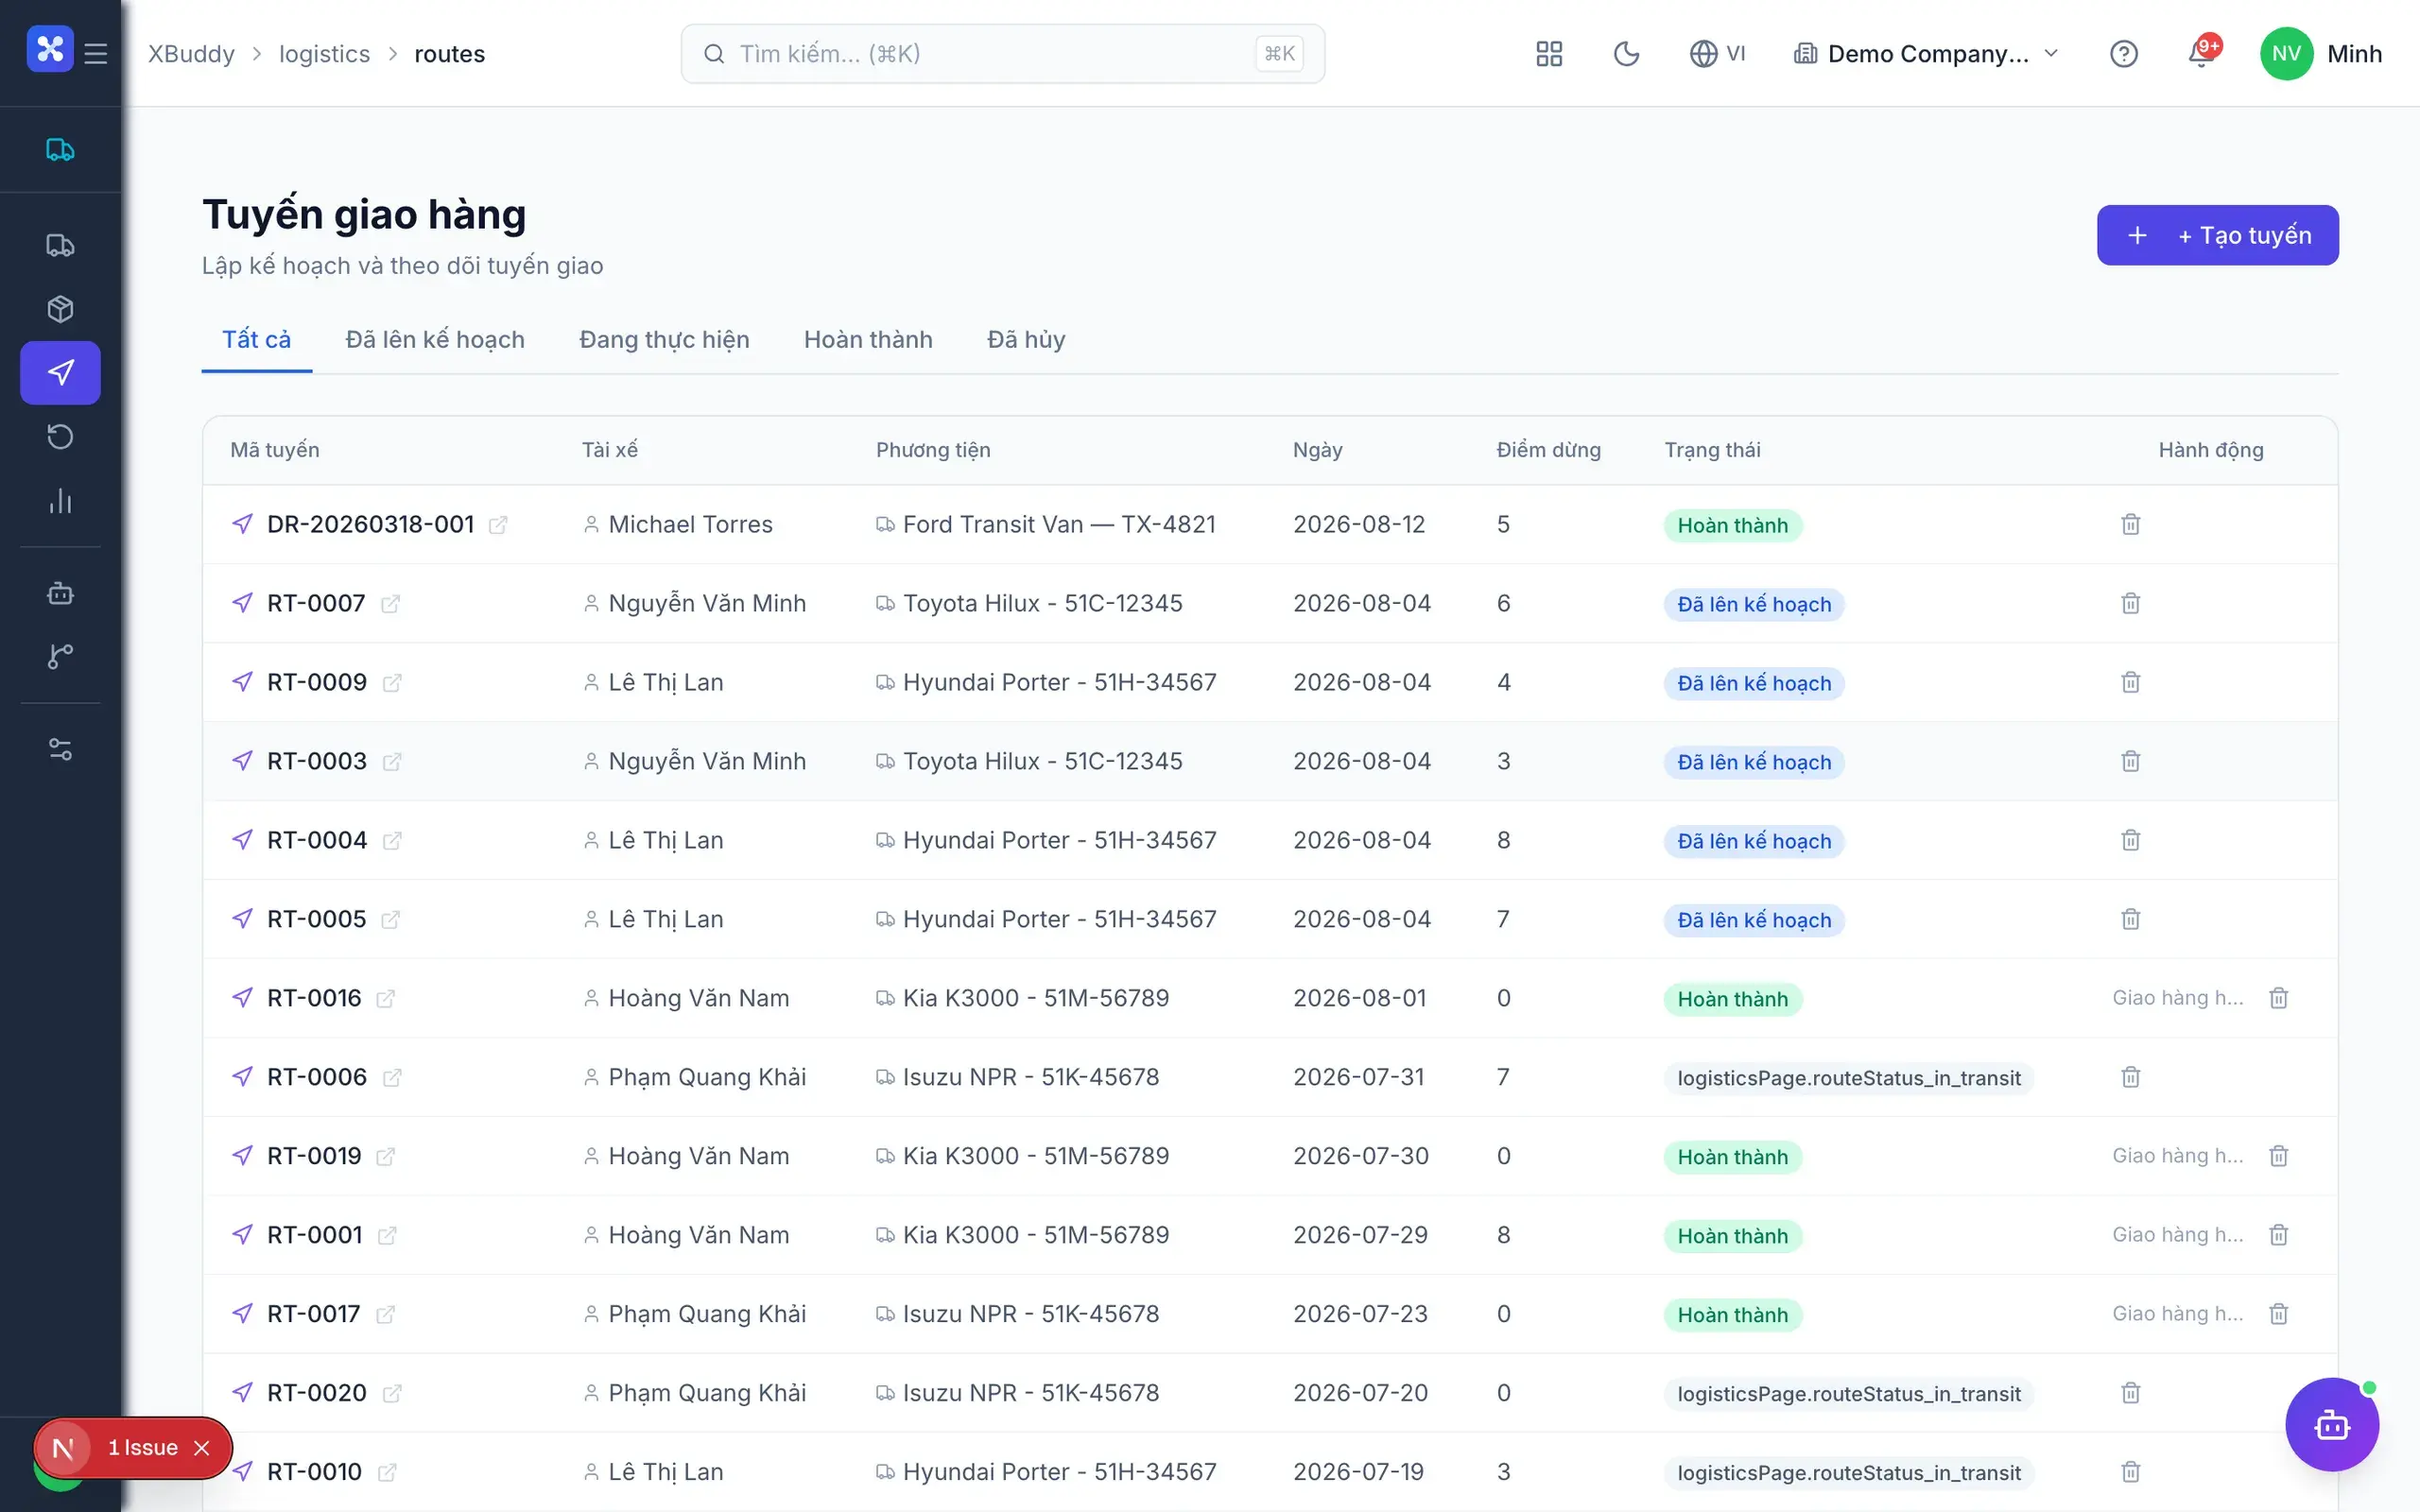This screenshot has height=1512, width=2420.
Task: Click the in_transit status for RT-0006
Action: 1848,1078
